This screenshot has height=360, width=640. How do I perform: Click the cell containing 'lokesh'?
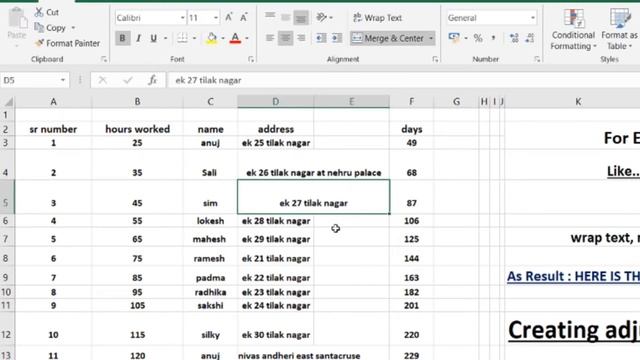pyautogui.click(x=210, y=221)
